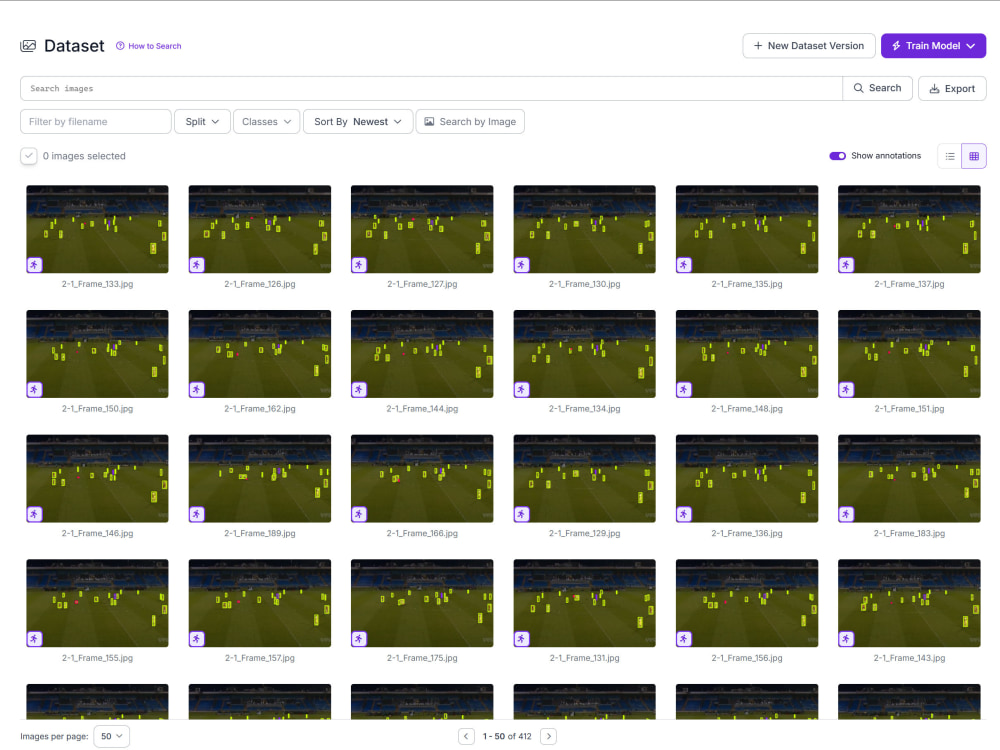
Task: Click annotation badge on 2-1_Frame_150.jpg
Action: (x=34, y=389)
